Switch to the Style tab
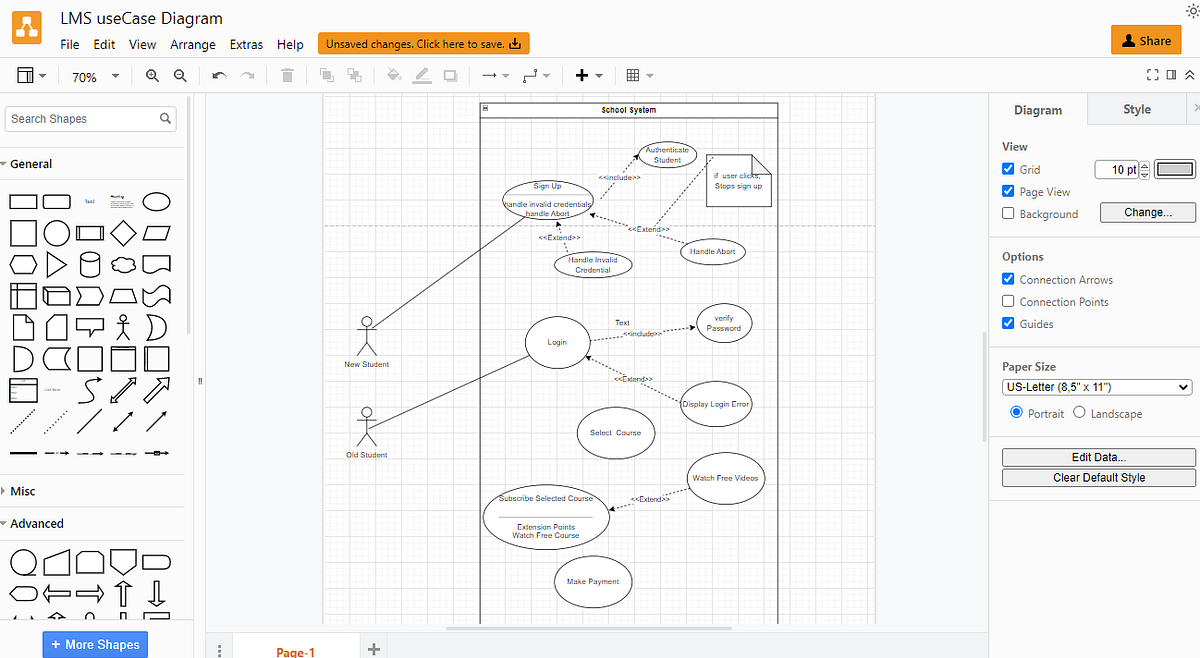Screen dimensions: 1200x658 pos(1136,109)
